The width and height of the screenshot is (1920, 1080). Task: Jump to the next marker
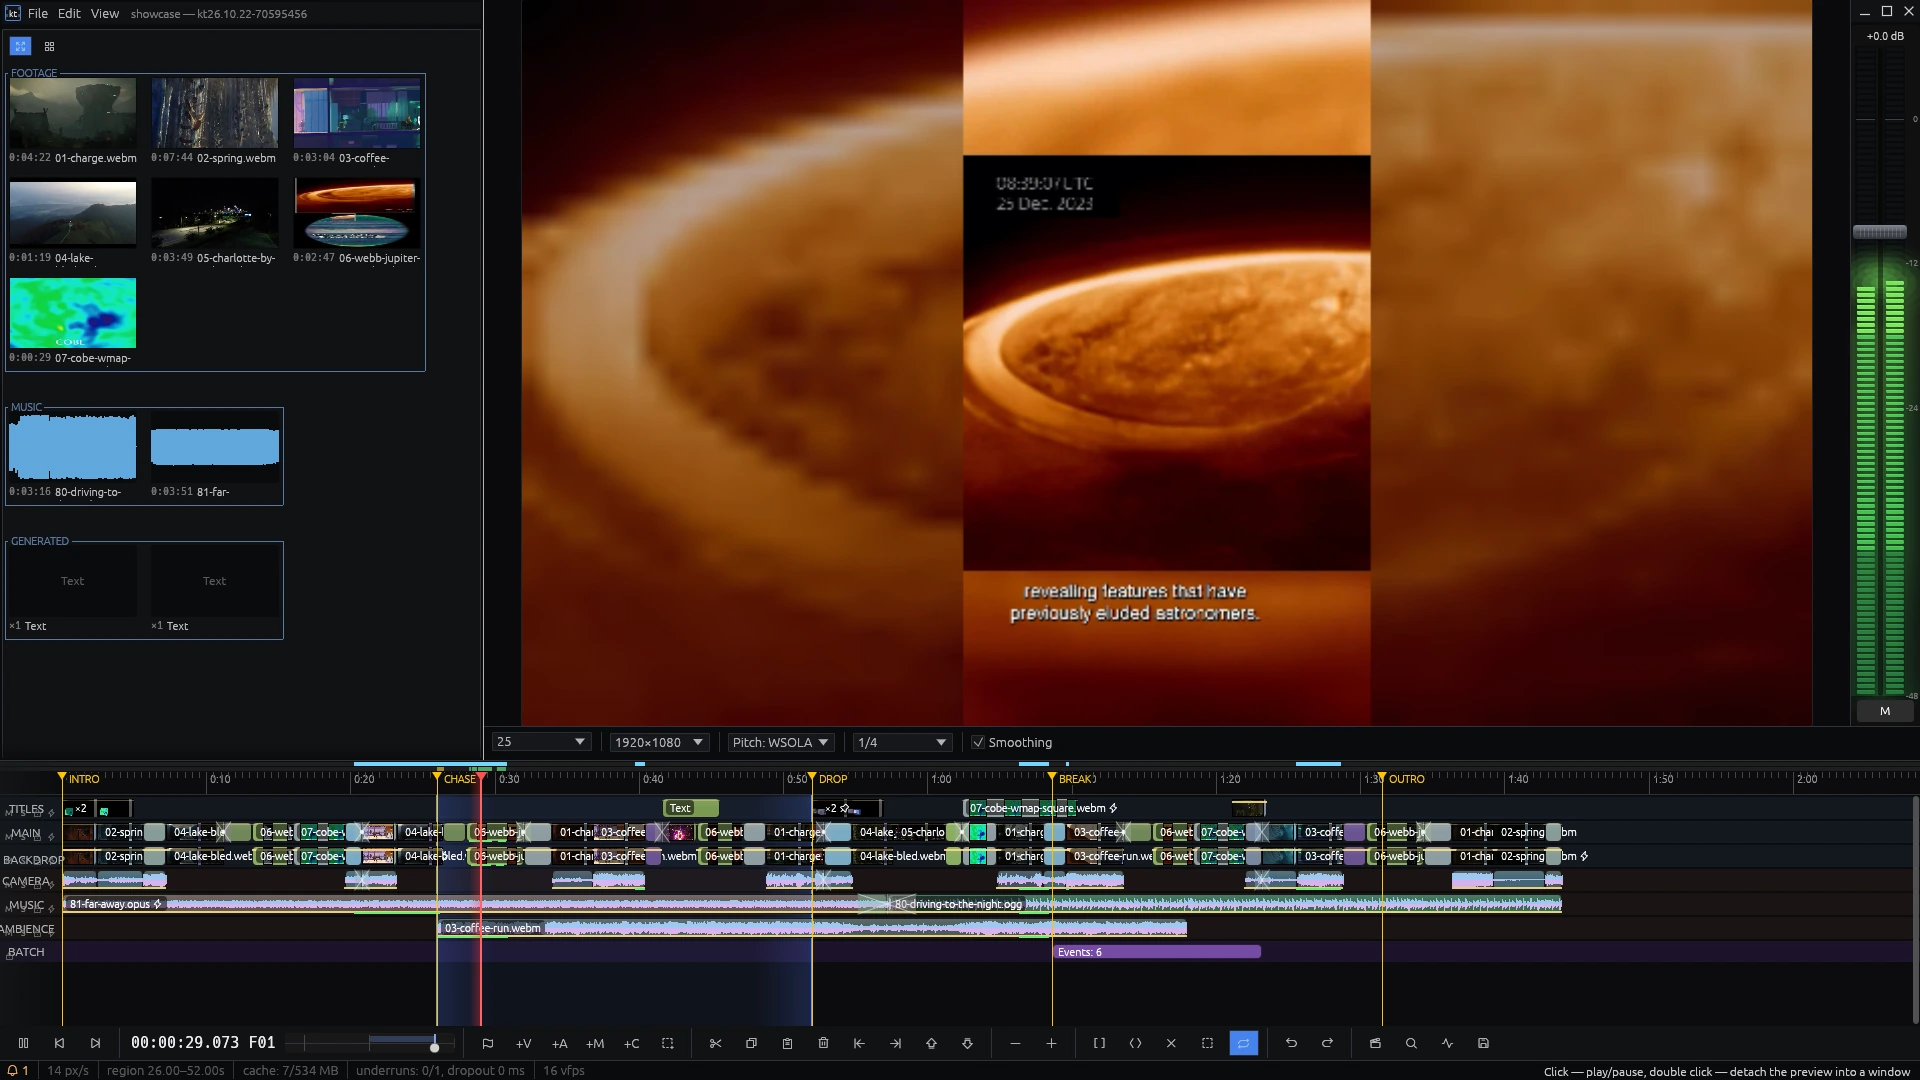point(95,1043)
